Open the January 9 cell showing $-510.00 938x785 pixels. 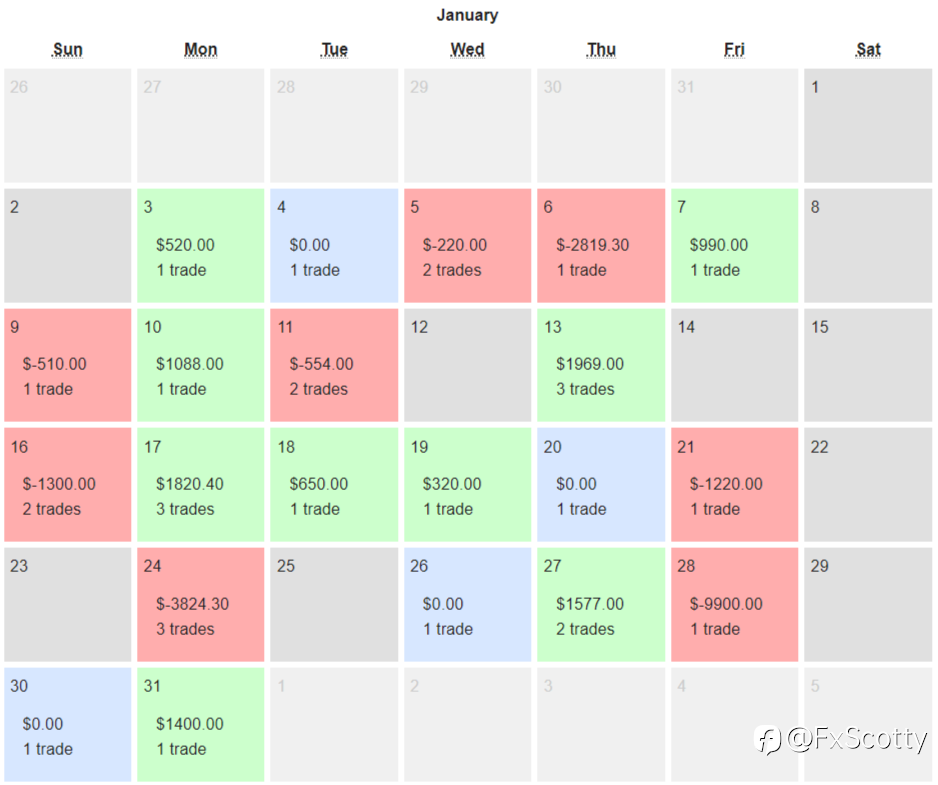coord(68,365)
